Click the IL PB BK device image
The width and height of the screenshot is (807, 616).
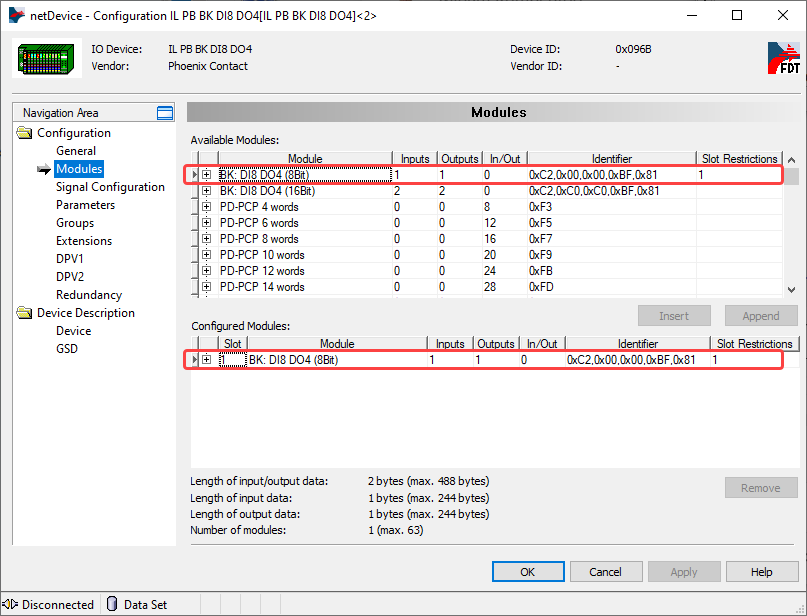click(x=46, y=58)
